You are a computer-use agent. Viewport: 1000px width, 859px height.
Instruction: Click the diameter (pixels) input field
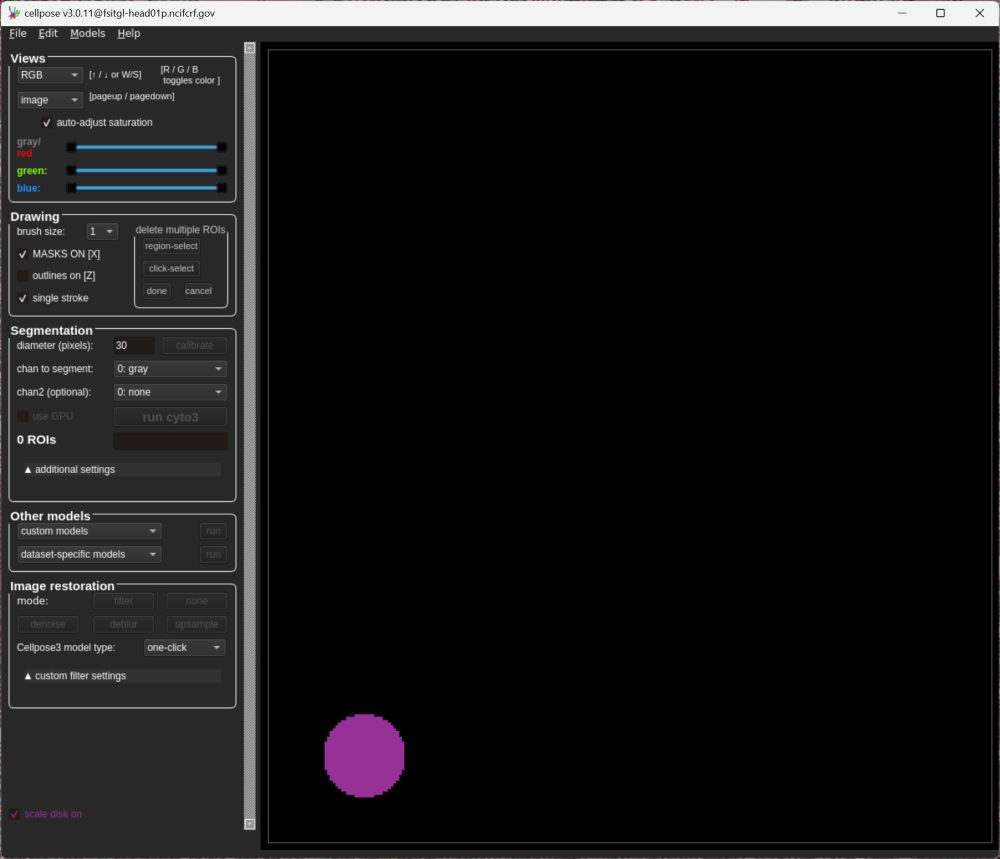[134, 345]
